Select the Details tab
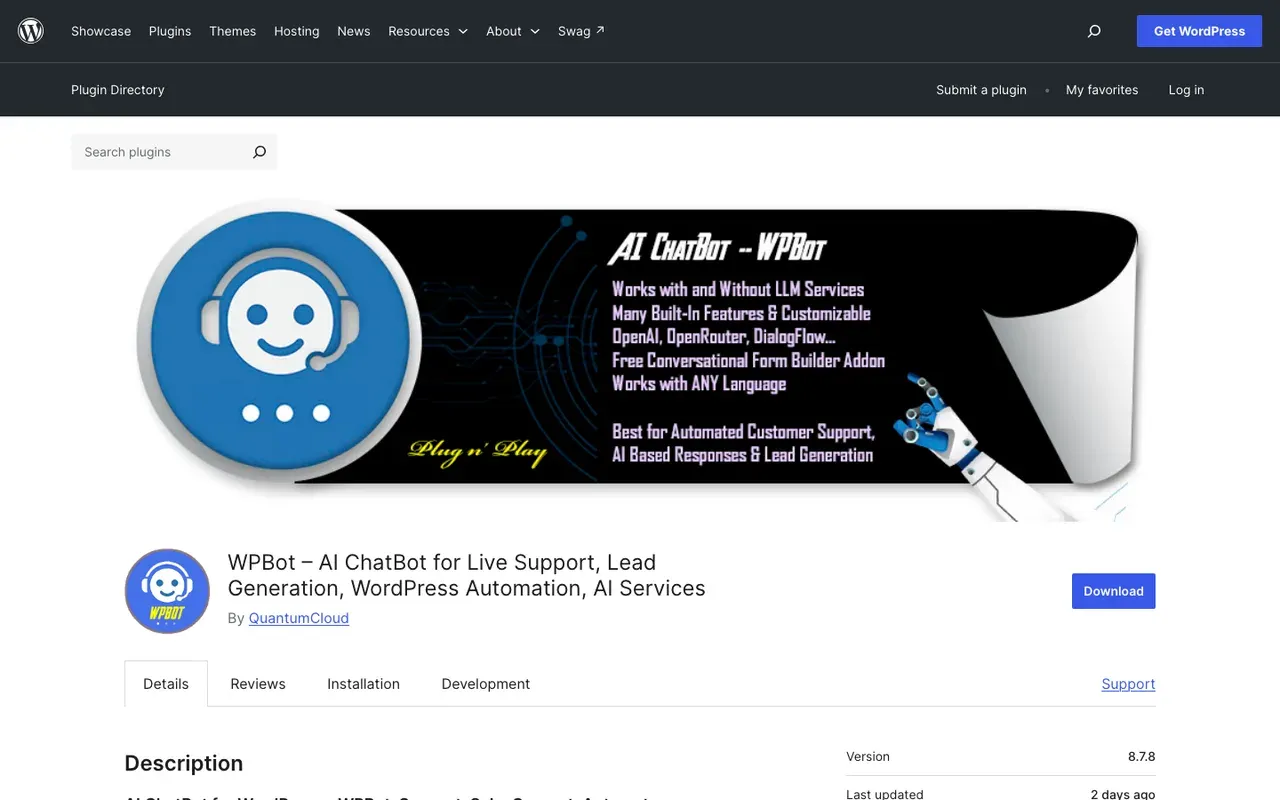This screenshot has height=800, width=1280. (166, 684)
